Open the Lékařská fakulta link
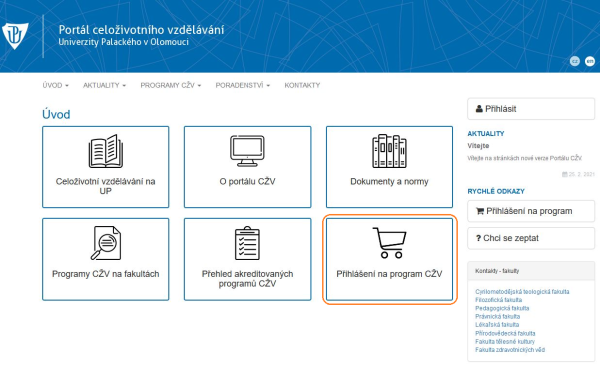This screenshot has width=600, height=365. (497, 325)
